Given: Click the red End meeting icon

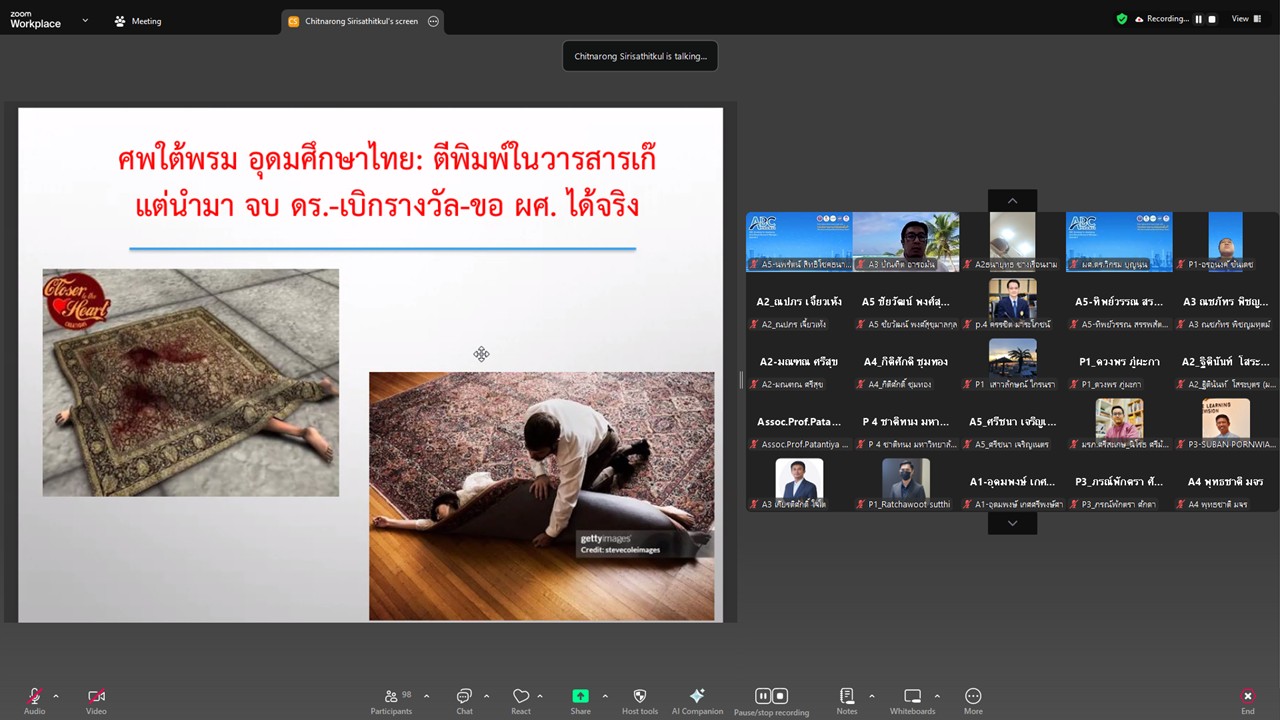Looking at the screenshot, I should pyautogui.click(x=1247, y=696).
